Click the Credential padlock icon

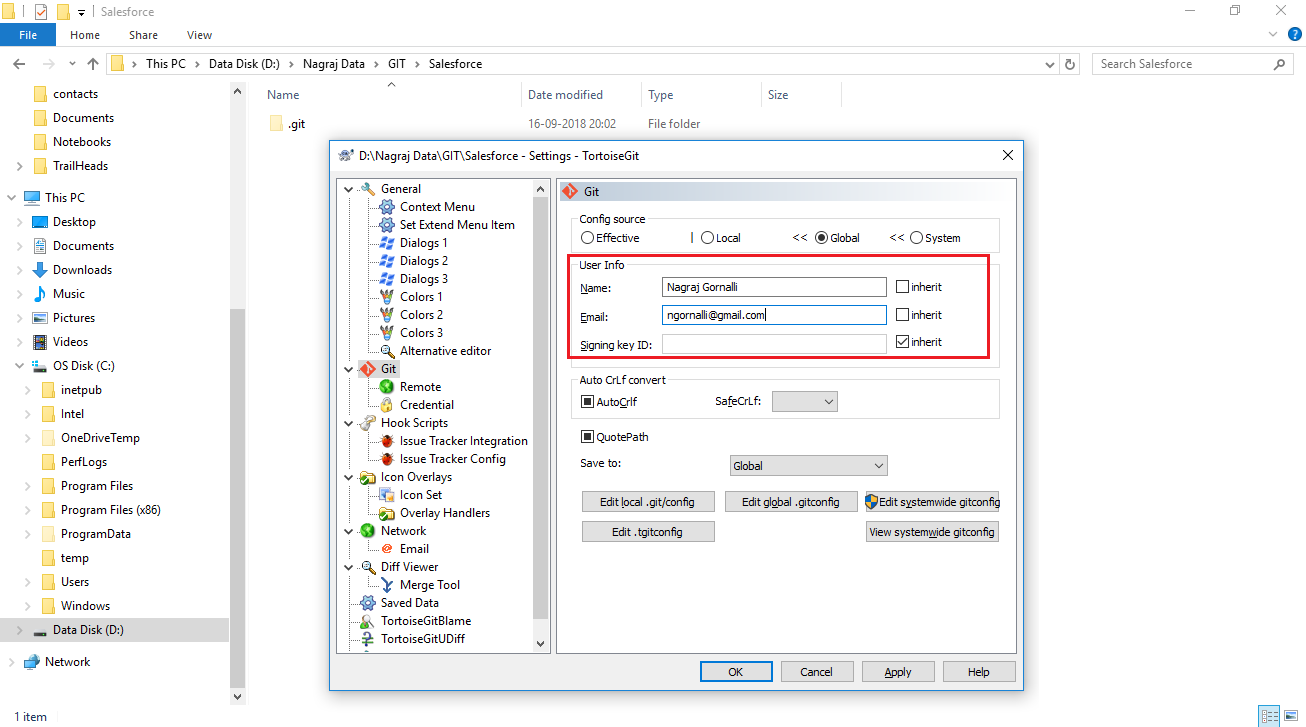click(x=387, y=405)
